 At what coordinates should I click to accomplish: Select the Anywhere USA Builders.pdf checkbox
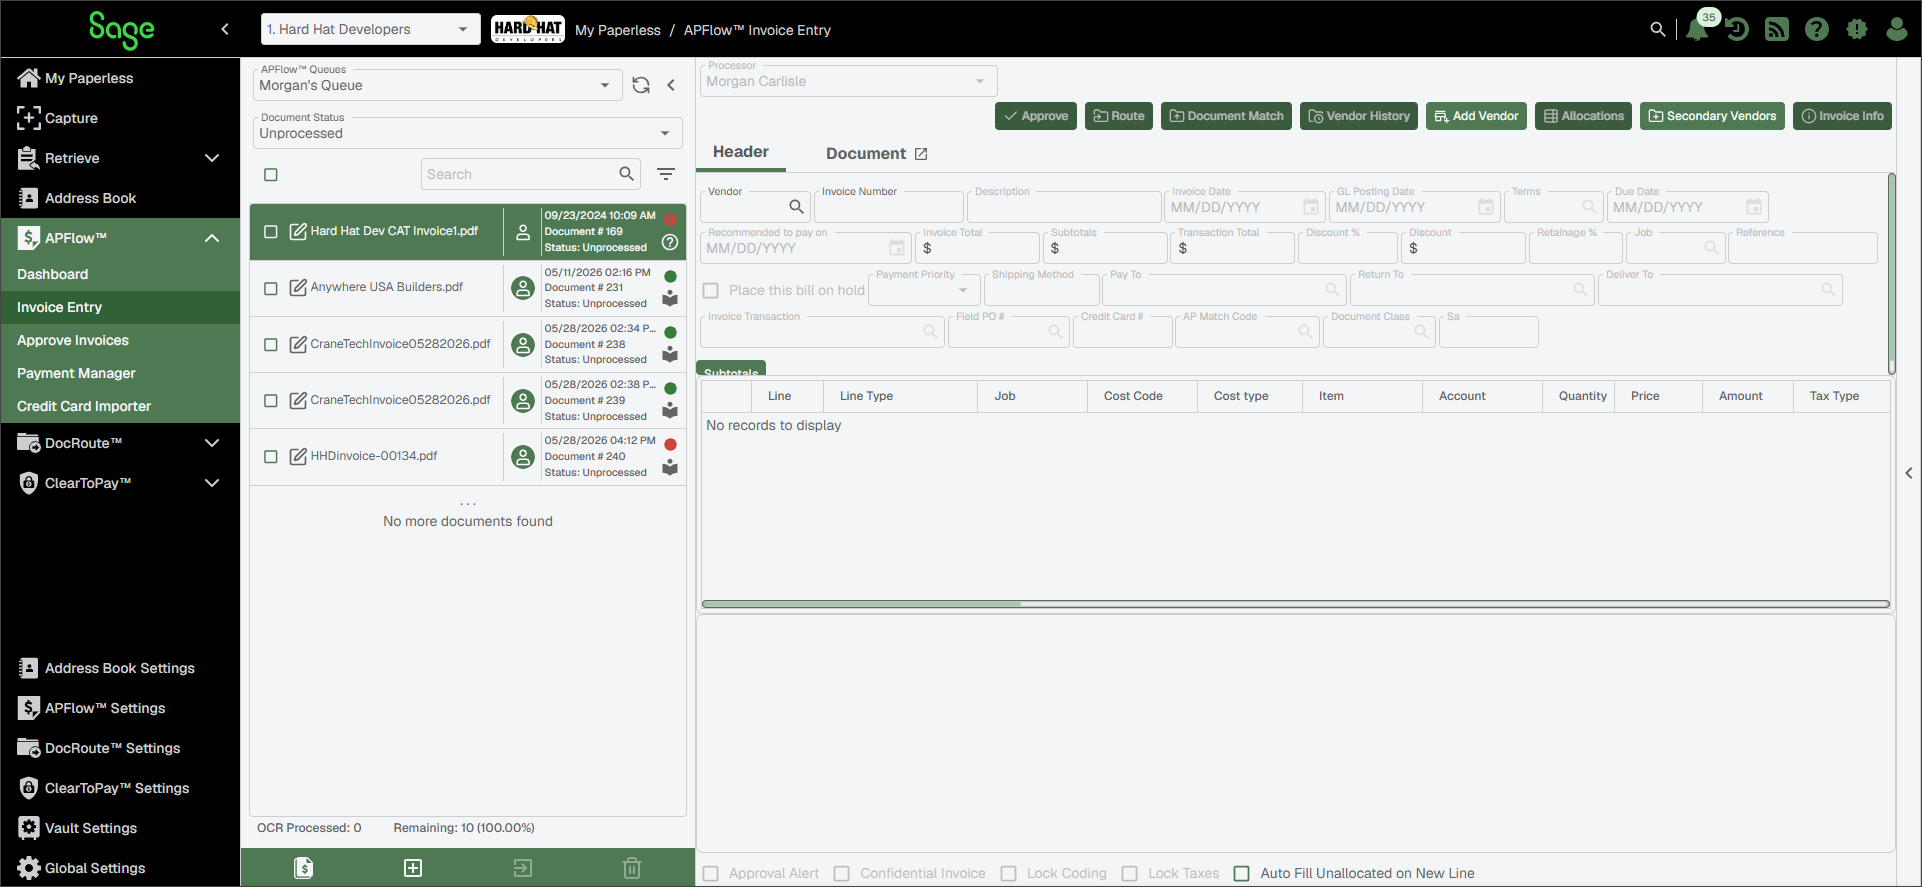coord(271,288)
